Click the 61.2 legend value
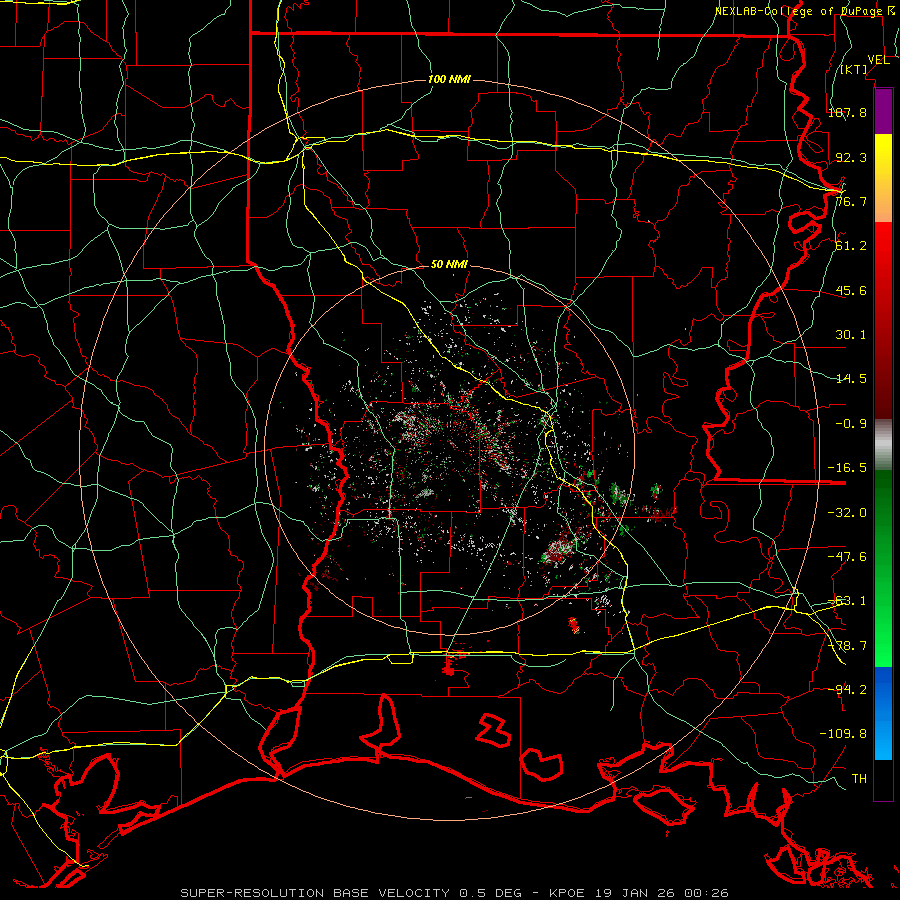Viewport: 900px width, 900px height. (x=851, y=246)
